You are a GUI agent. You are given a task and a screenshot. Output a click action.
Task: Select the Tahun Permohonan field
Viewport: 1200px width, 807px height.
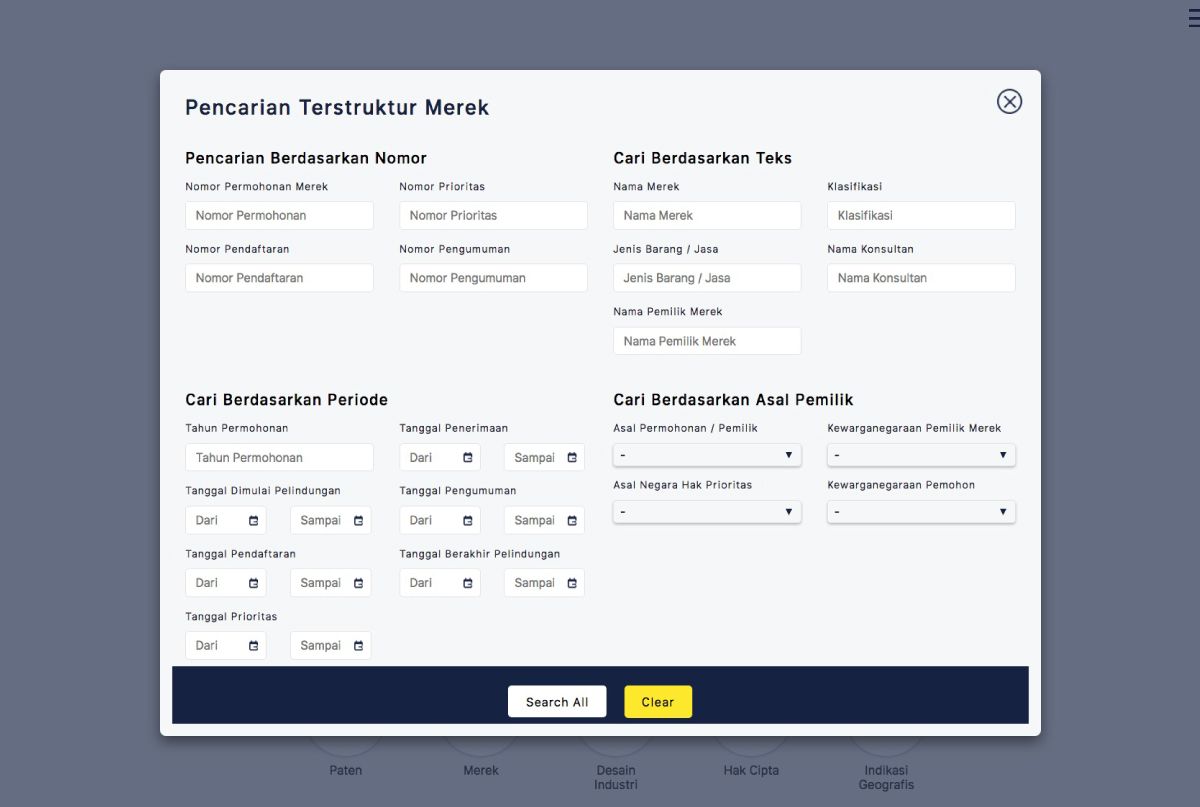click(279, 458)
